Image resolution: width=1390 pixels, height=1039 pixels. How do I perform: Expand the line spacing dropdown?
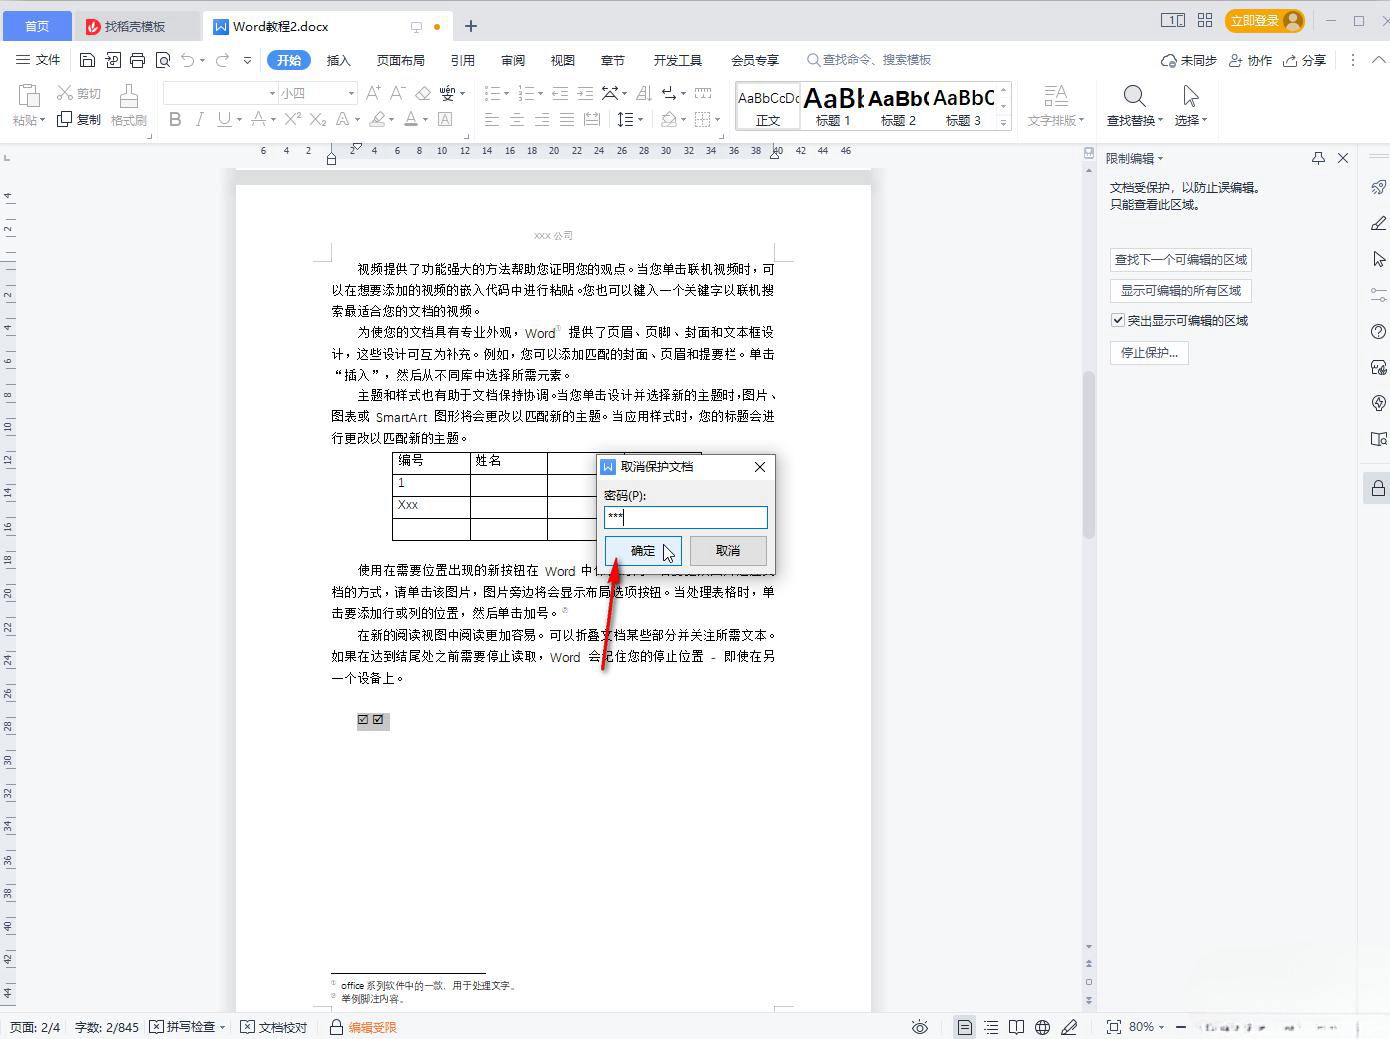(x=640, y=119)
